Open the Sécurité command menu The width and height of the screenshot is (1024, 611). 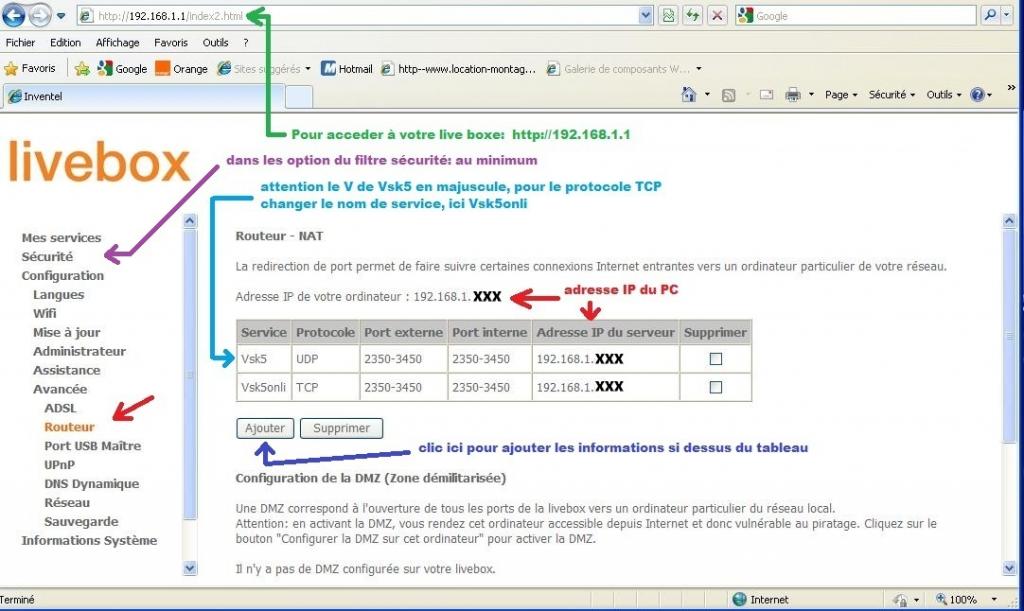tap(891, 95)
